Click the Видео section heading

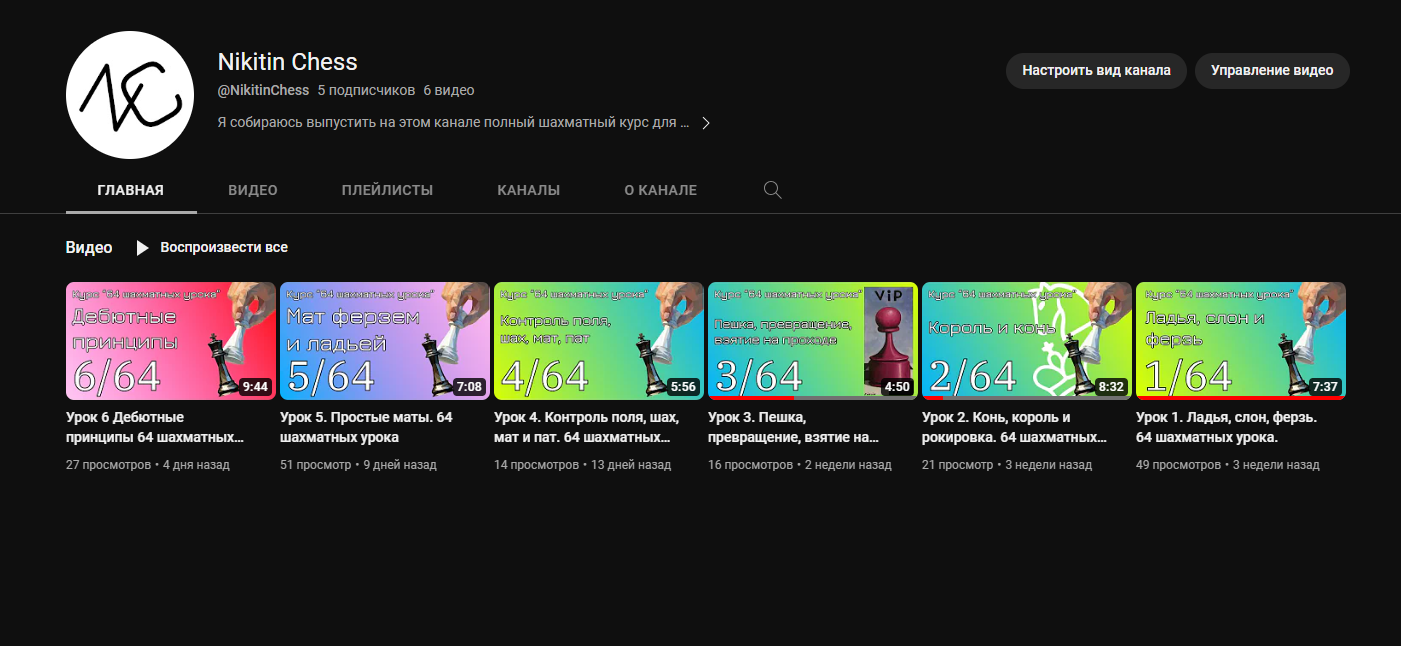click(89, 247)
